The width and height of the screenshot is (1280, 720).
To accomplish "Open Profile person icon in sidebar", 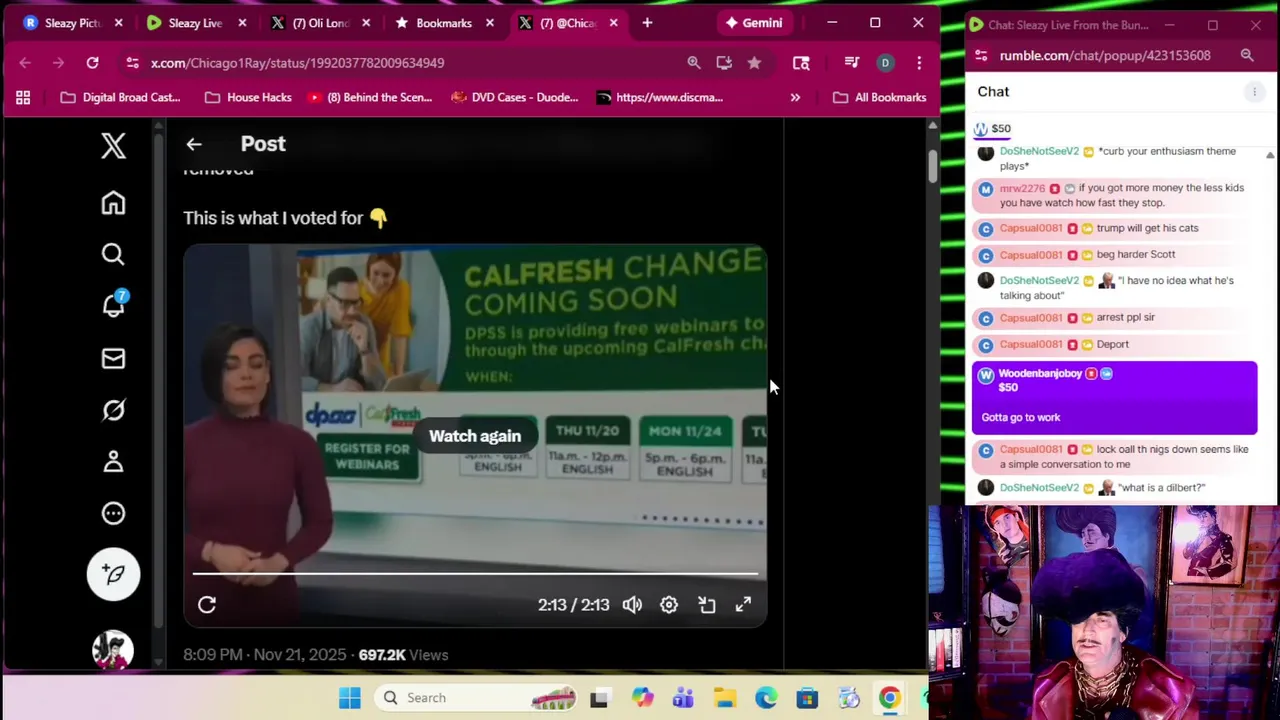I will click(x=113, y=461).
